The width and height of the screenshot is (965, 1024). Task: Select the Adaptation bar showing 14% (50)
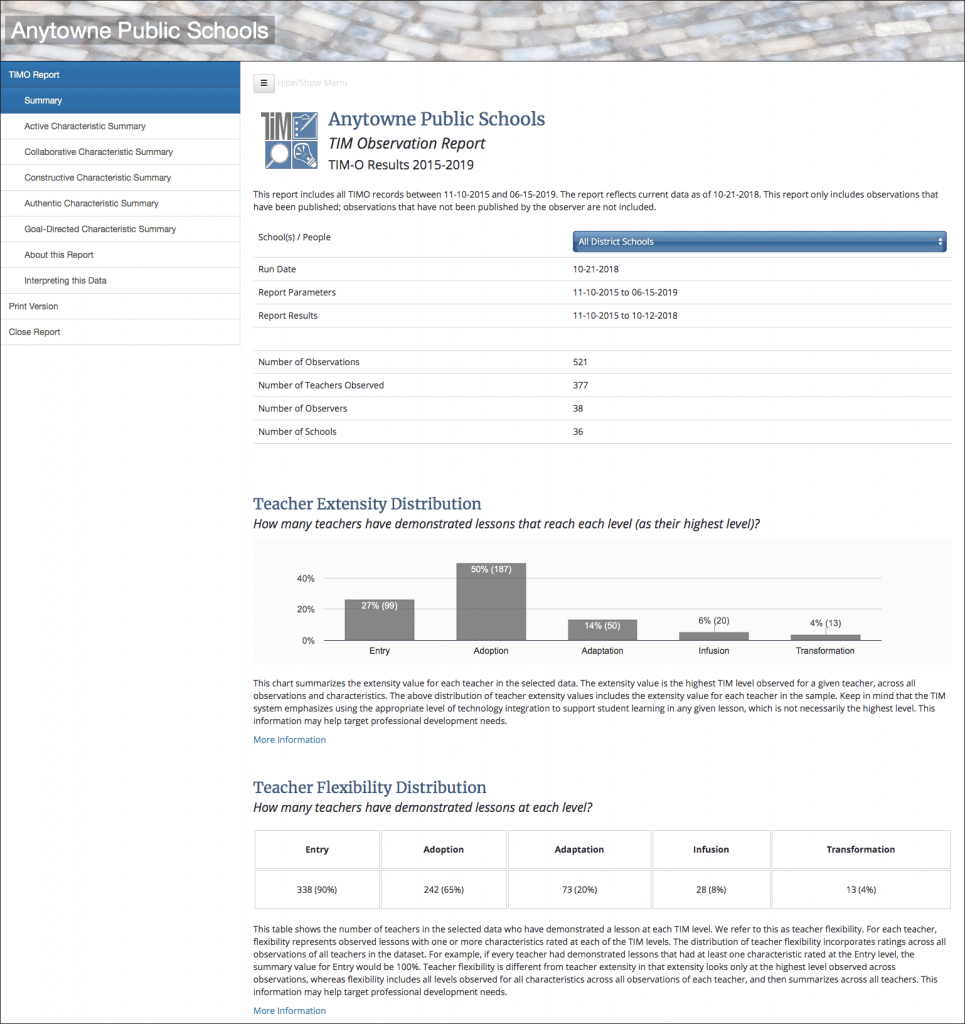point(602,631)
